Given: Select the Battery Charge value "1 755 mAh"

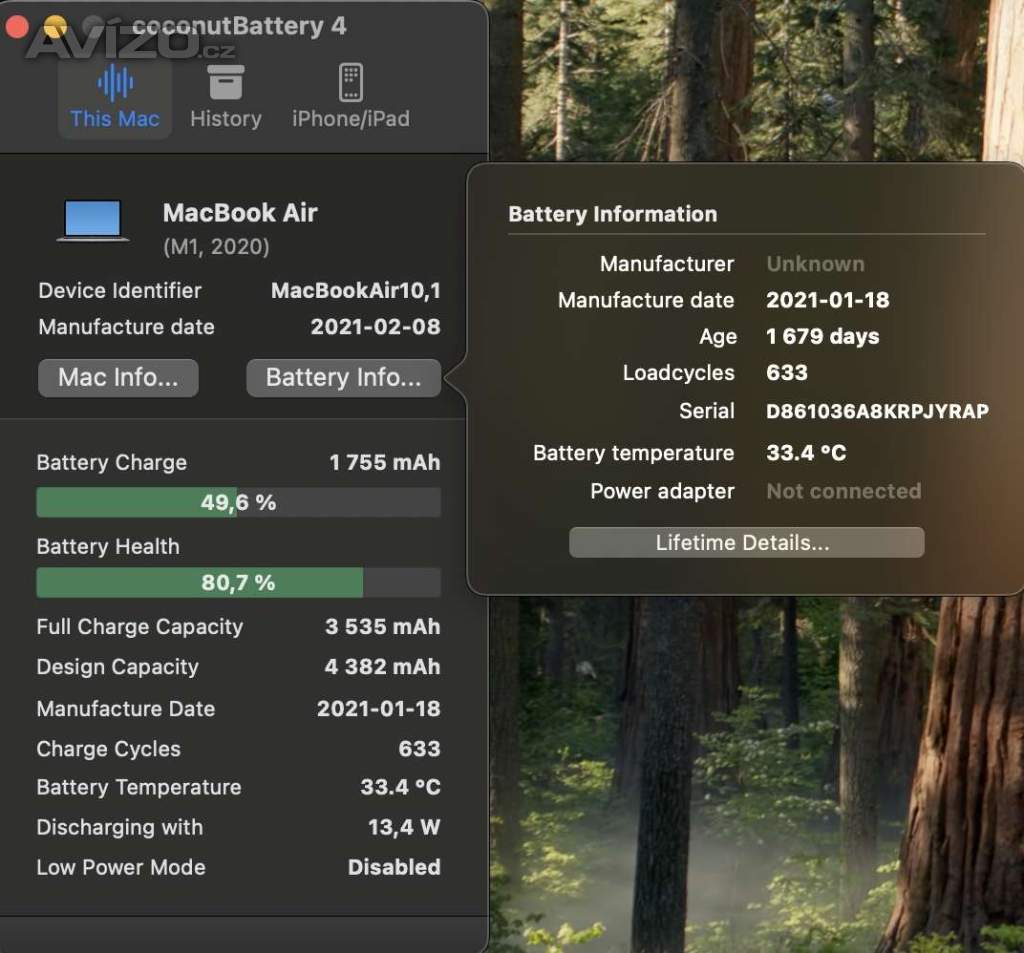Looking at the screenshot, I should 385,462.
